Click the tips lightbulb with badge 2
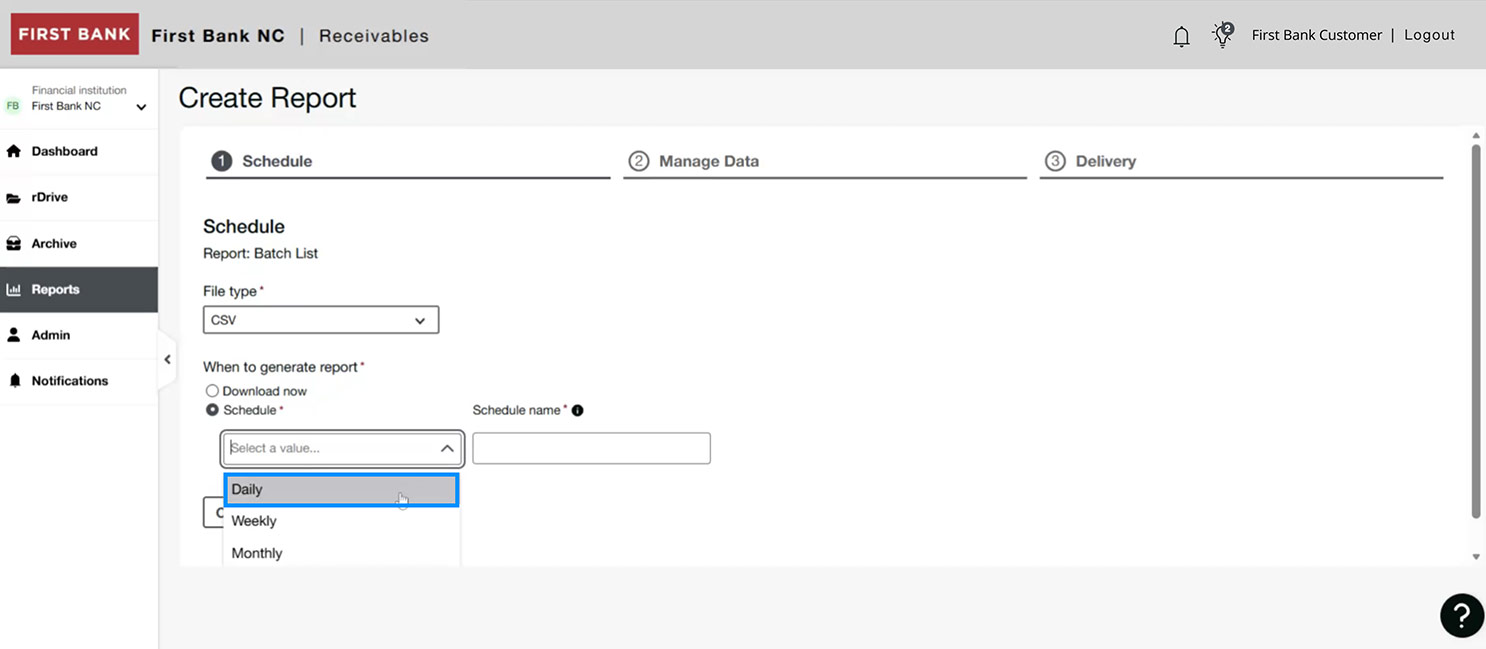 pos(1222,34)
